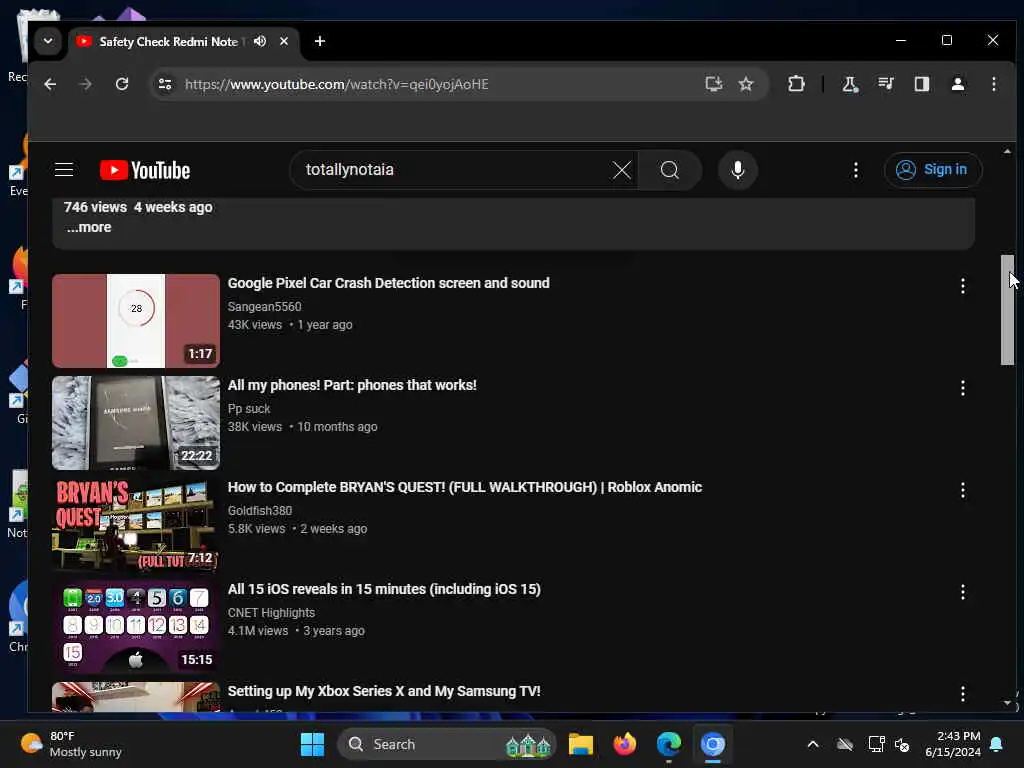Sign in to YouTube
This screenshot has height=768, width=1024.
(933, 170)
